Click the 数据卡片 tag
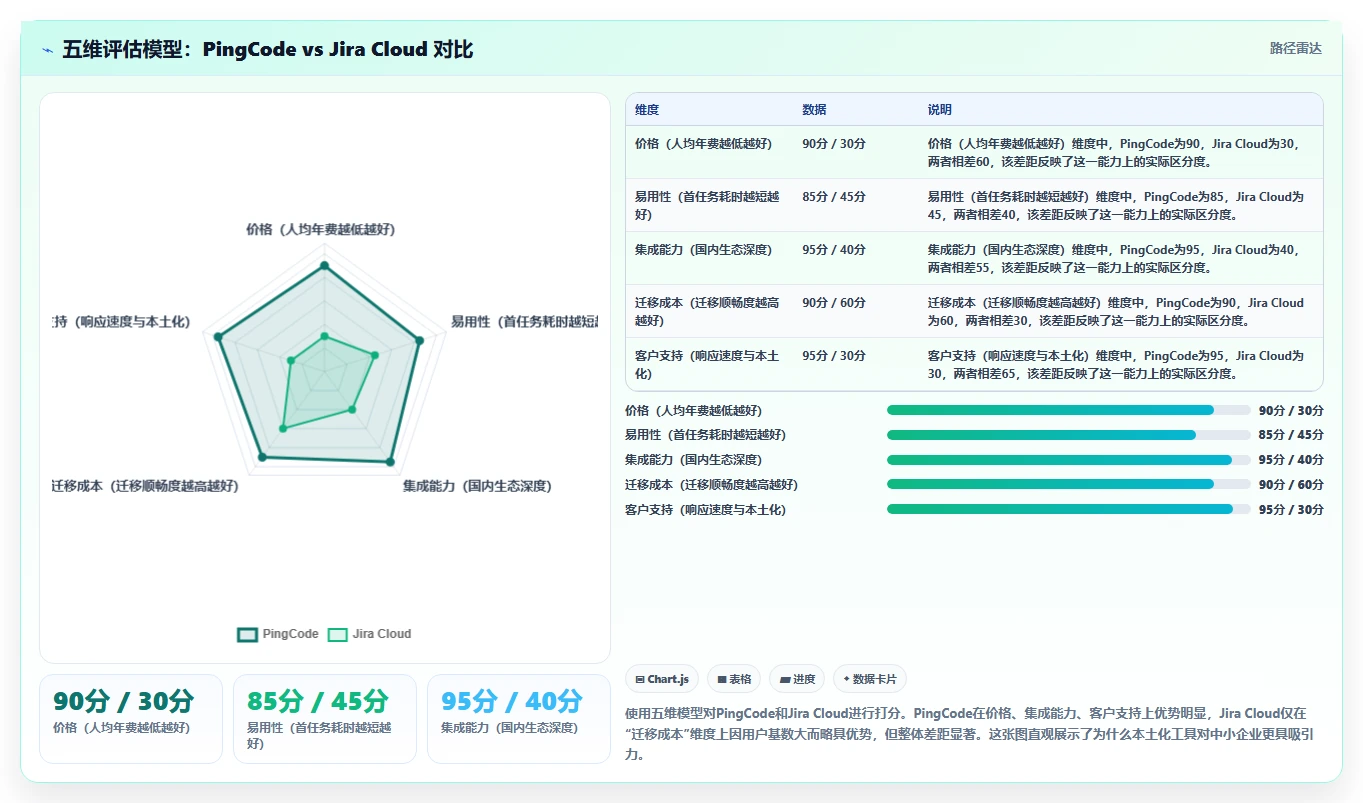Image resolution: width=1363 pixels, height=803 pixels. [869, 679]
